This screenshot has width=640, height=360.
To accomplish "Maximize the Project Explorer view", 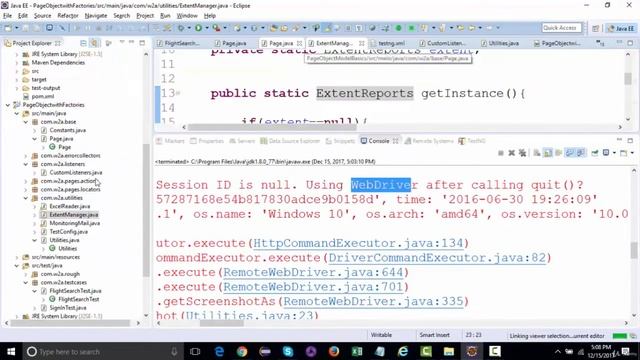I will point(142,42).
